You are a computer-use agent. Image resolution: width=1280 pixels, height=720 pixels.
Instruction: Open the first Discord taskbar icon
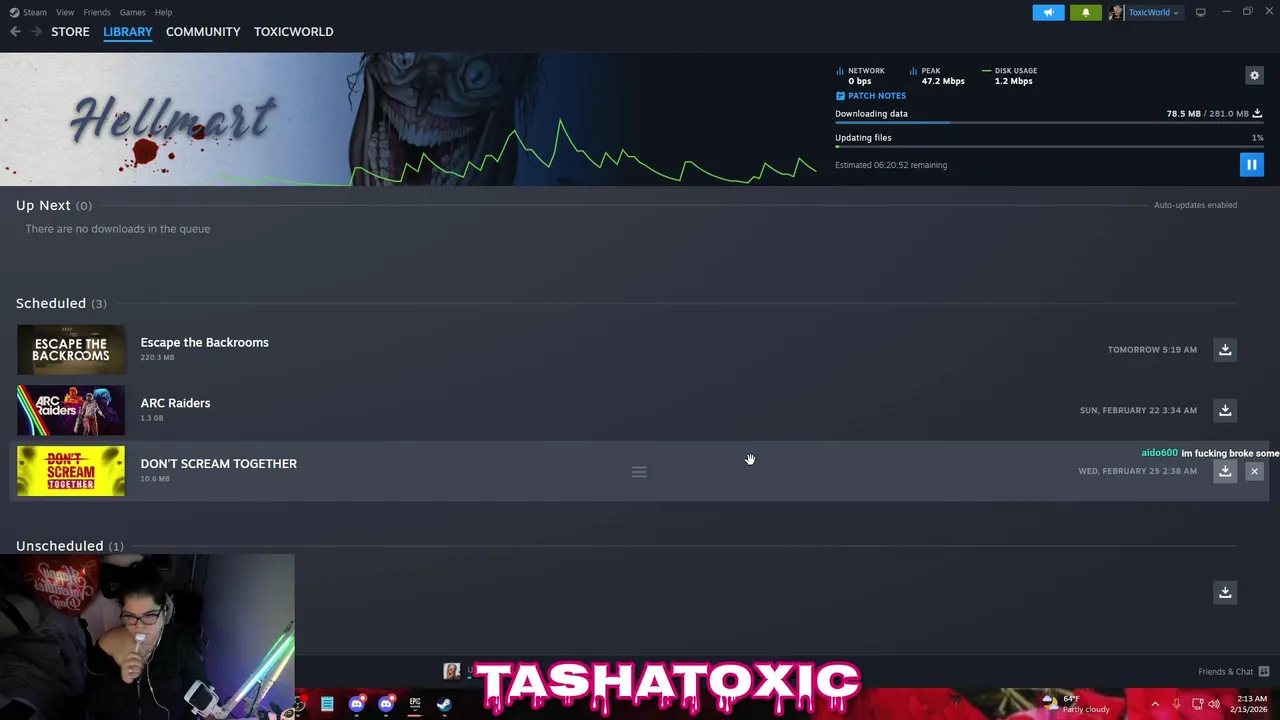coord(356,704)
